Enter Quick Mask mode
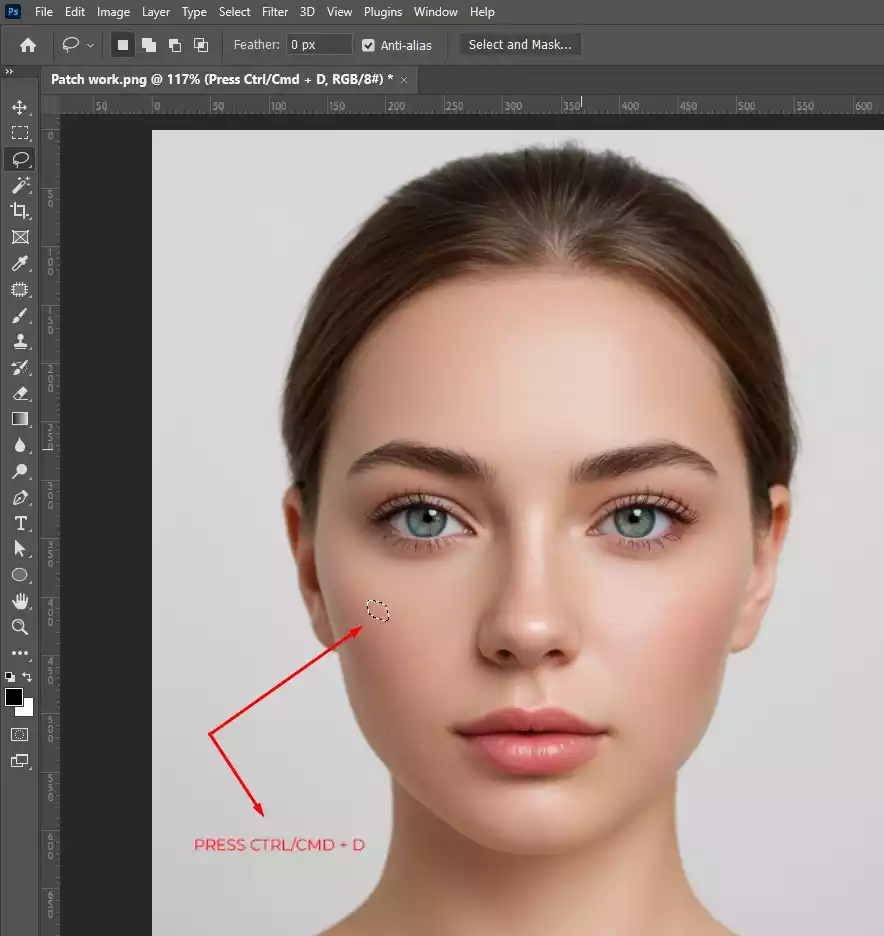Image resolution: width=884 pixels, height=936 pixels. click(x=20, y=734)
